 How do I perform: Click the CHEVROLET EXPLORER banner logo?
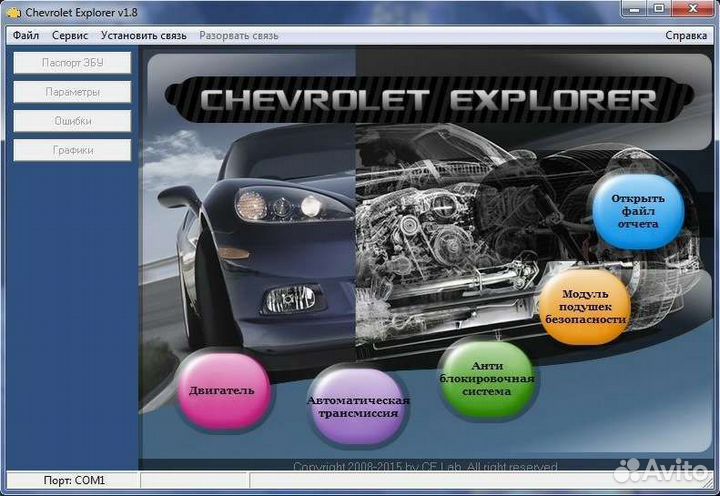(428, 100)
